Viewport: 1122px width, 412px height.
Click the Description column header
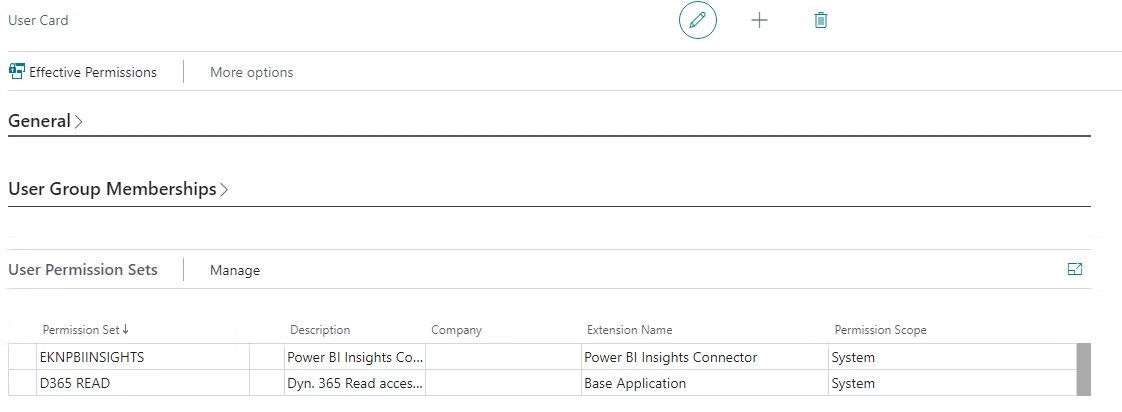coord(320,330)
